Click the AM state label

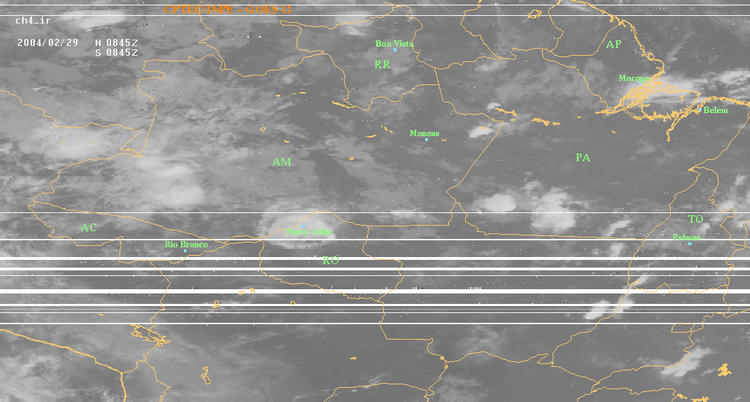(x=282, y=162)
